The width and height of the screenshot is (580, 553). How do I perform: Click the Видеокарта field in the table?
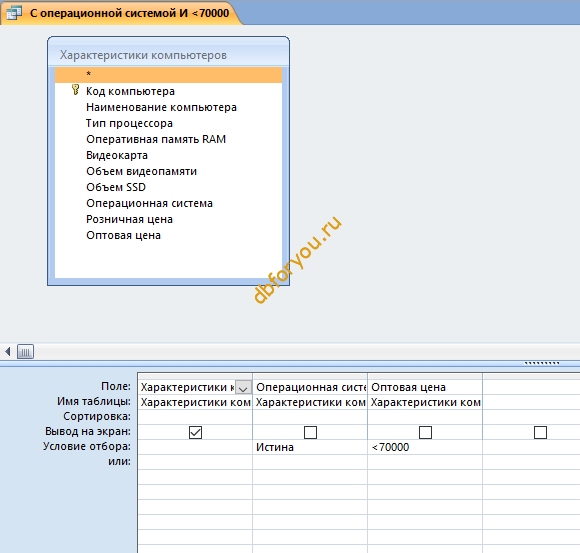[x=117, y=155]
